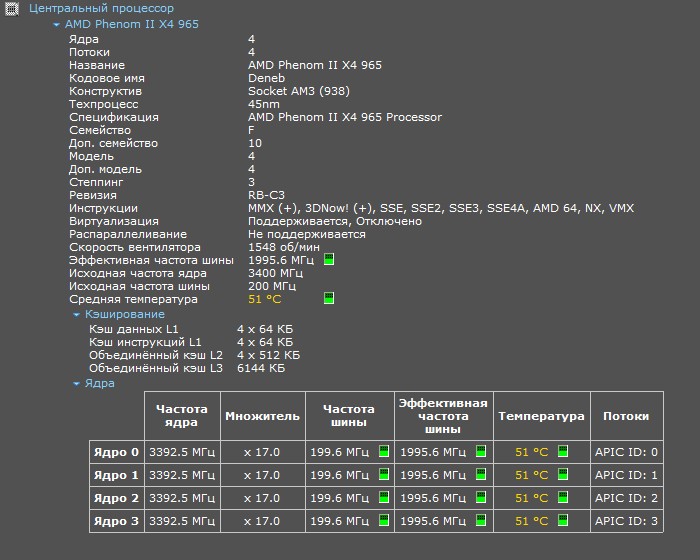This screenshot has height=560, width=700.
Task: Select the Кодовое имя value Deneb
Action: [267, 78]
